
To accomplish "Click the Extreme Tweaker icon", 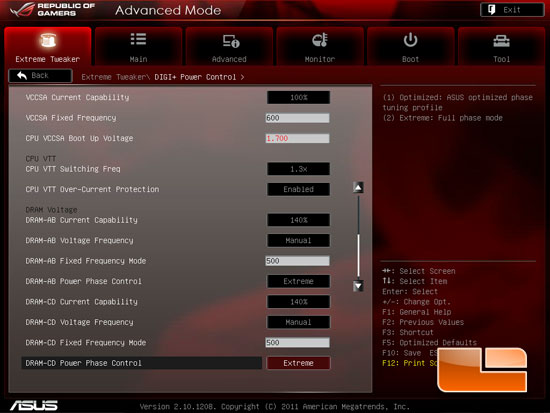I will pyautogui.click(x=48, y=40).
